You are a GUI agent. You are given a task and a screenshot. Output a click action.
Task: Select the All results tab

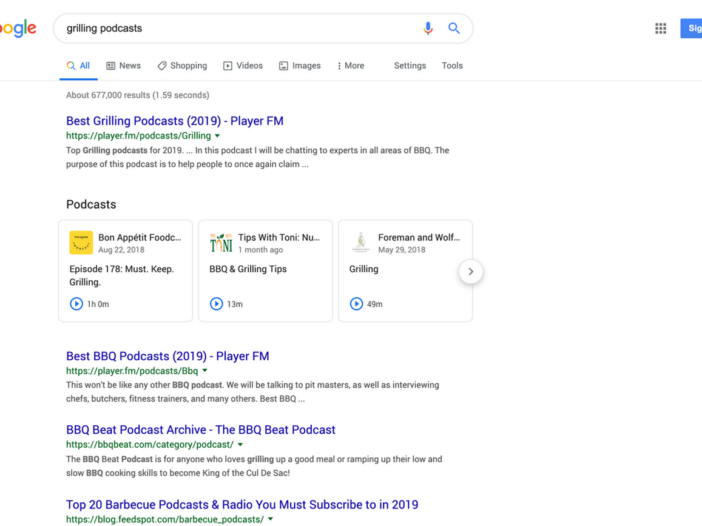(x=78, y=66)
